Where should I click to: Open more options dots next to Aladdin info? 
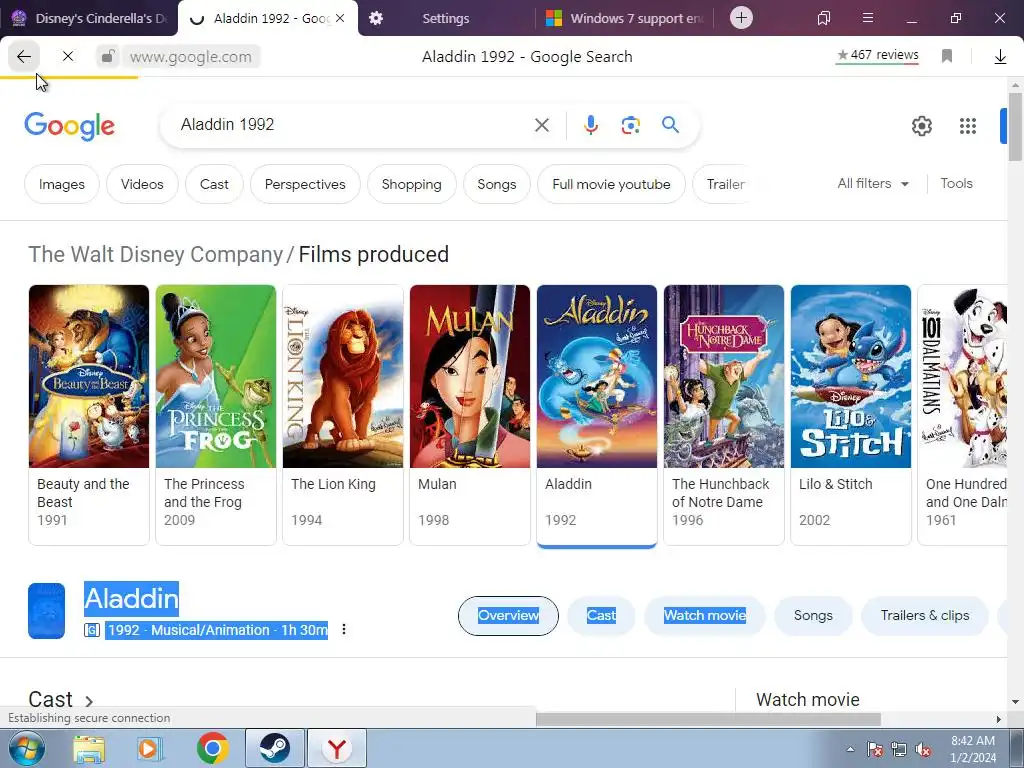coord(344,629)
